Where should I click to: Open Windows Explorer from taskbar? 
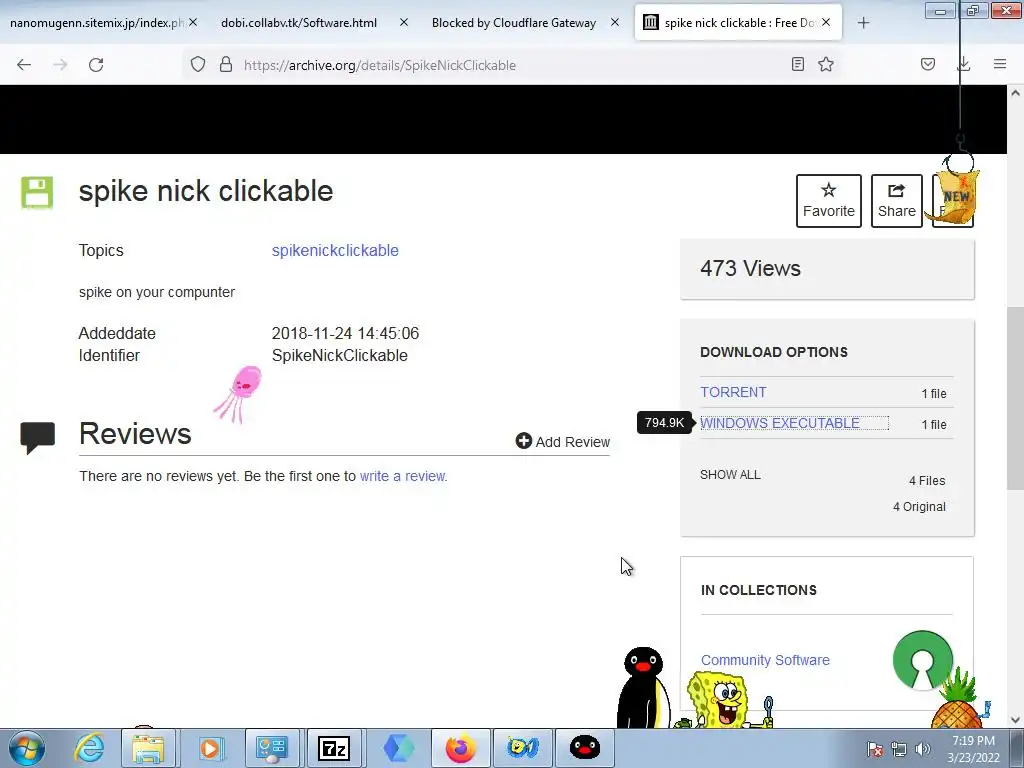click(148, 748)
